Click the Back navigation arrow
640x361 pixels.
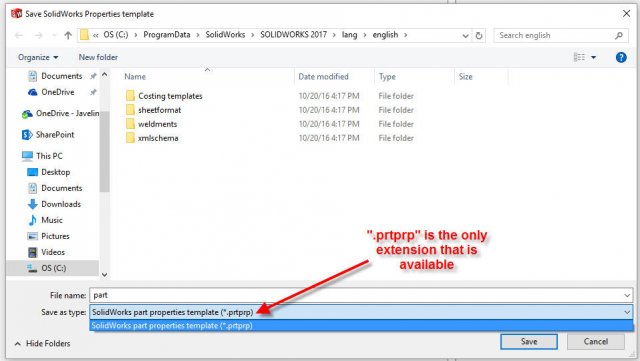point(19,36)
